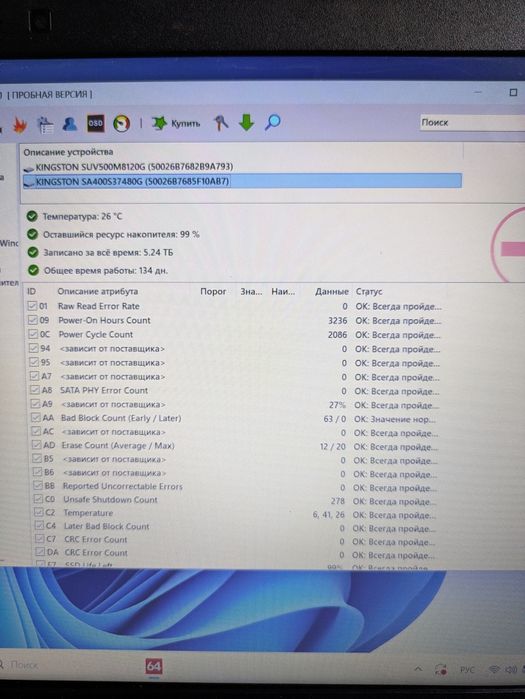
Task: Click Записано за всё время: 5.24 ТБ
Action: pos(108,252)
